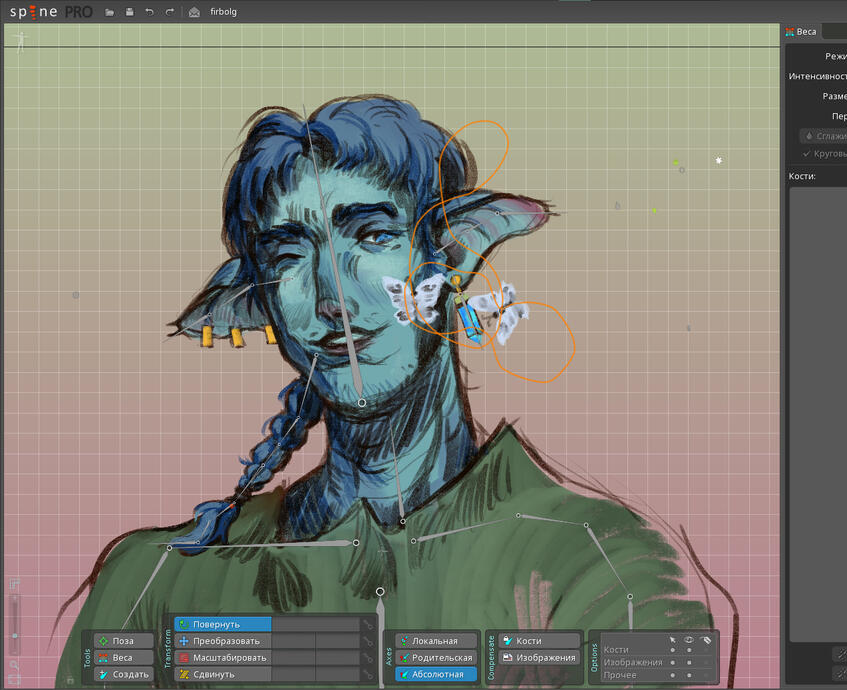Screen dimensions: 847x690
Task: Toggle visibility dot for Прочее row
Action: [689, 675]
